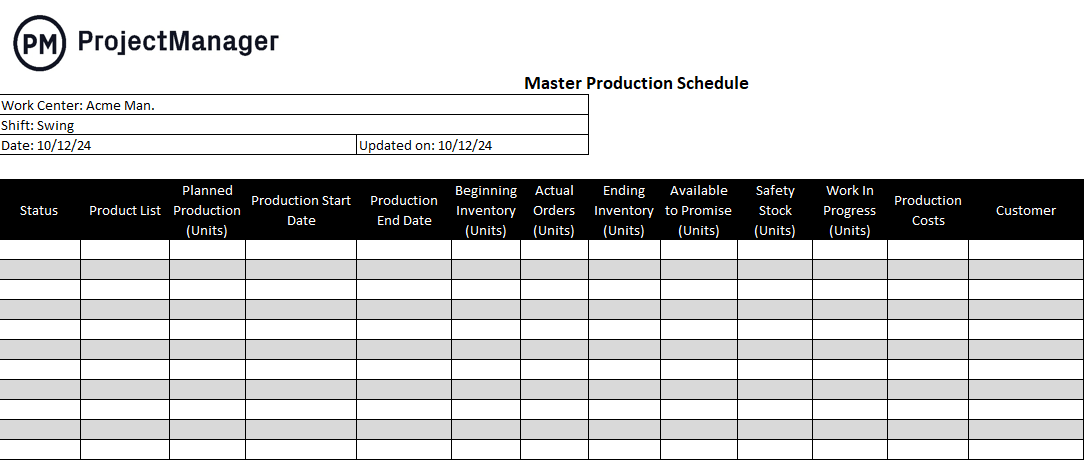Click the Planned Production (Units) header
The height and width of the screenshot is (460, 1084).
207,210
